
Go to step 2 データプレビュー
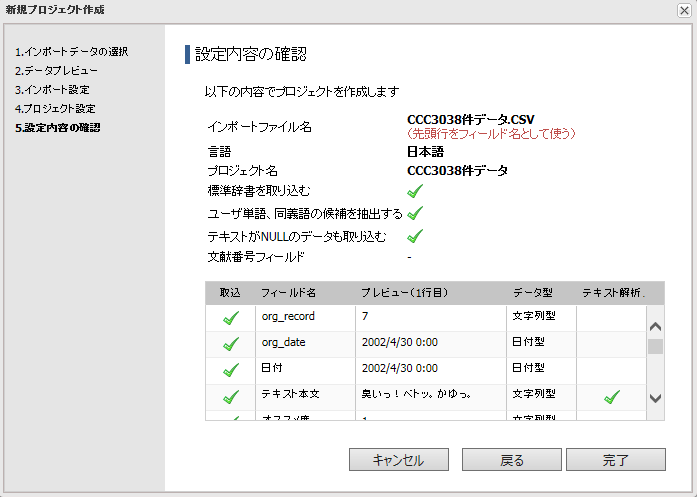click(x=56, y=71)
